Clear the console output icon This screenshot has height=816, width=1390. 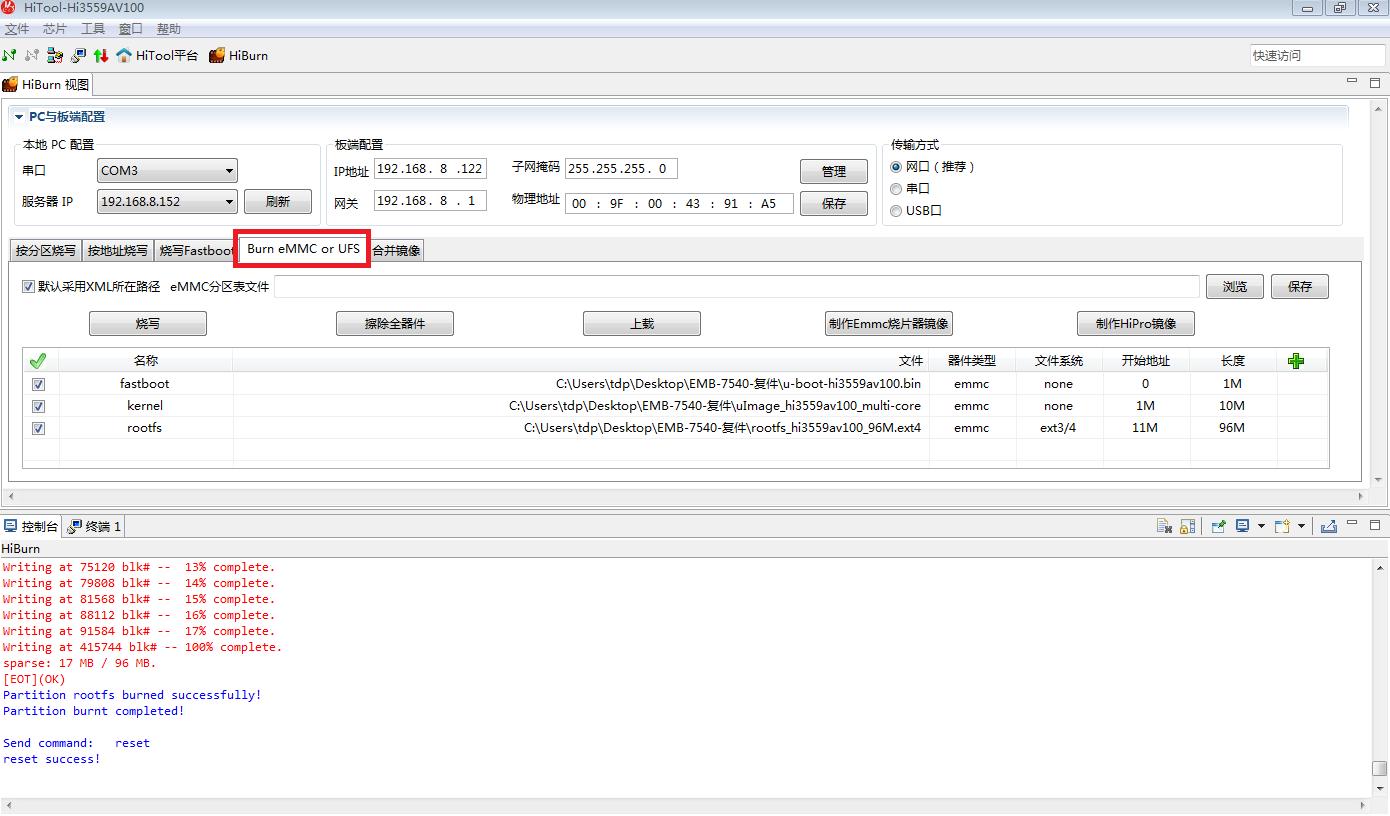click(1164, 526)
